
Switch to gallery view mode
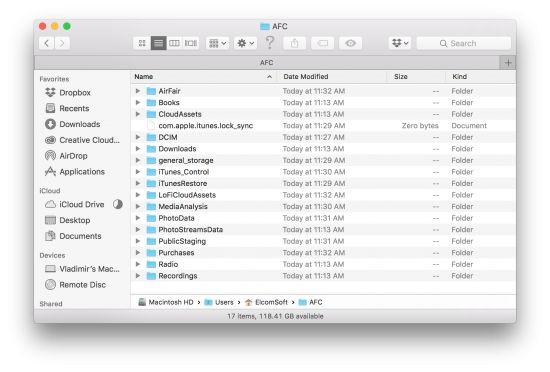coord(191,43)
